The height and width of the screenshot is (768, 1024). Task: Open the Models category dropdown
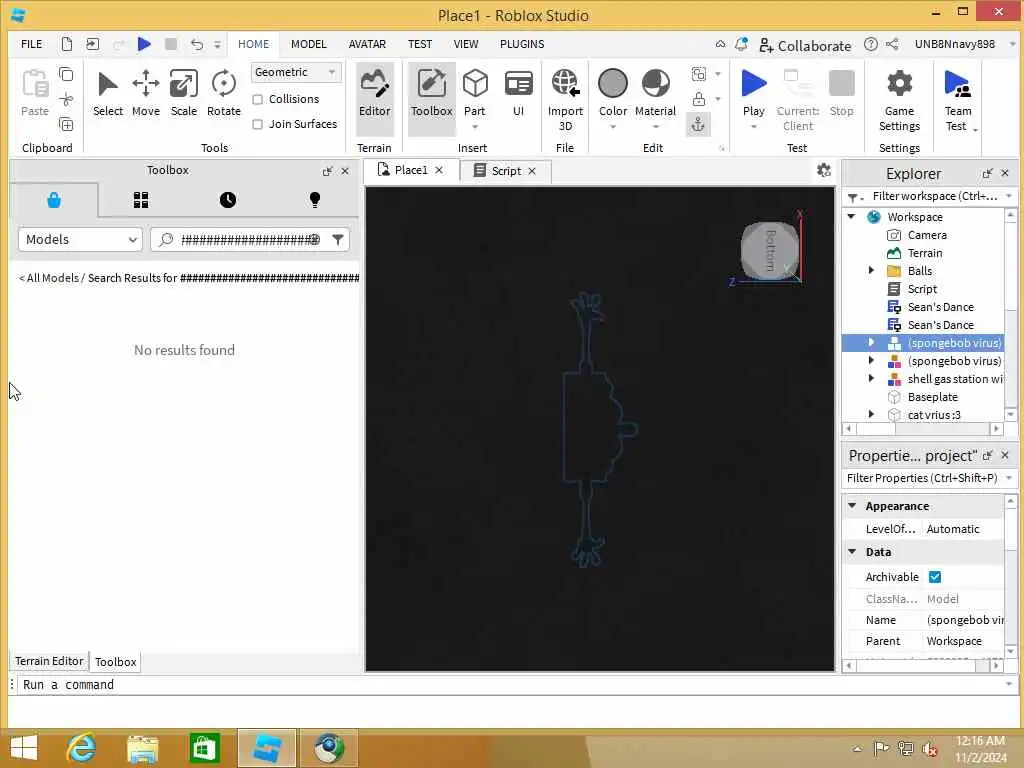80,240
